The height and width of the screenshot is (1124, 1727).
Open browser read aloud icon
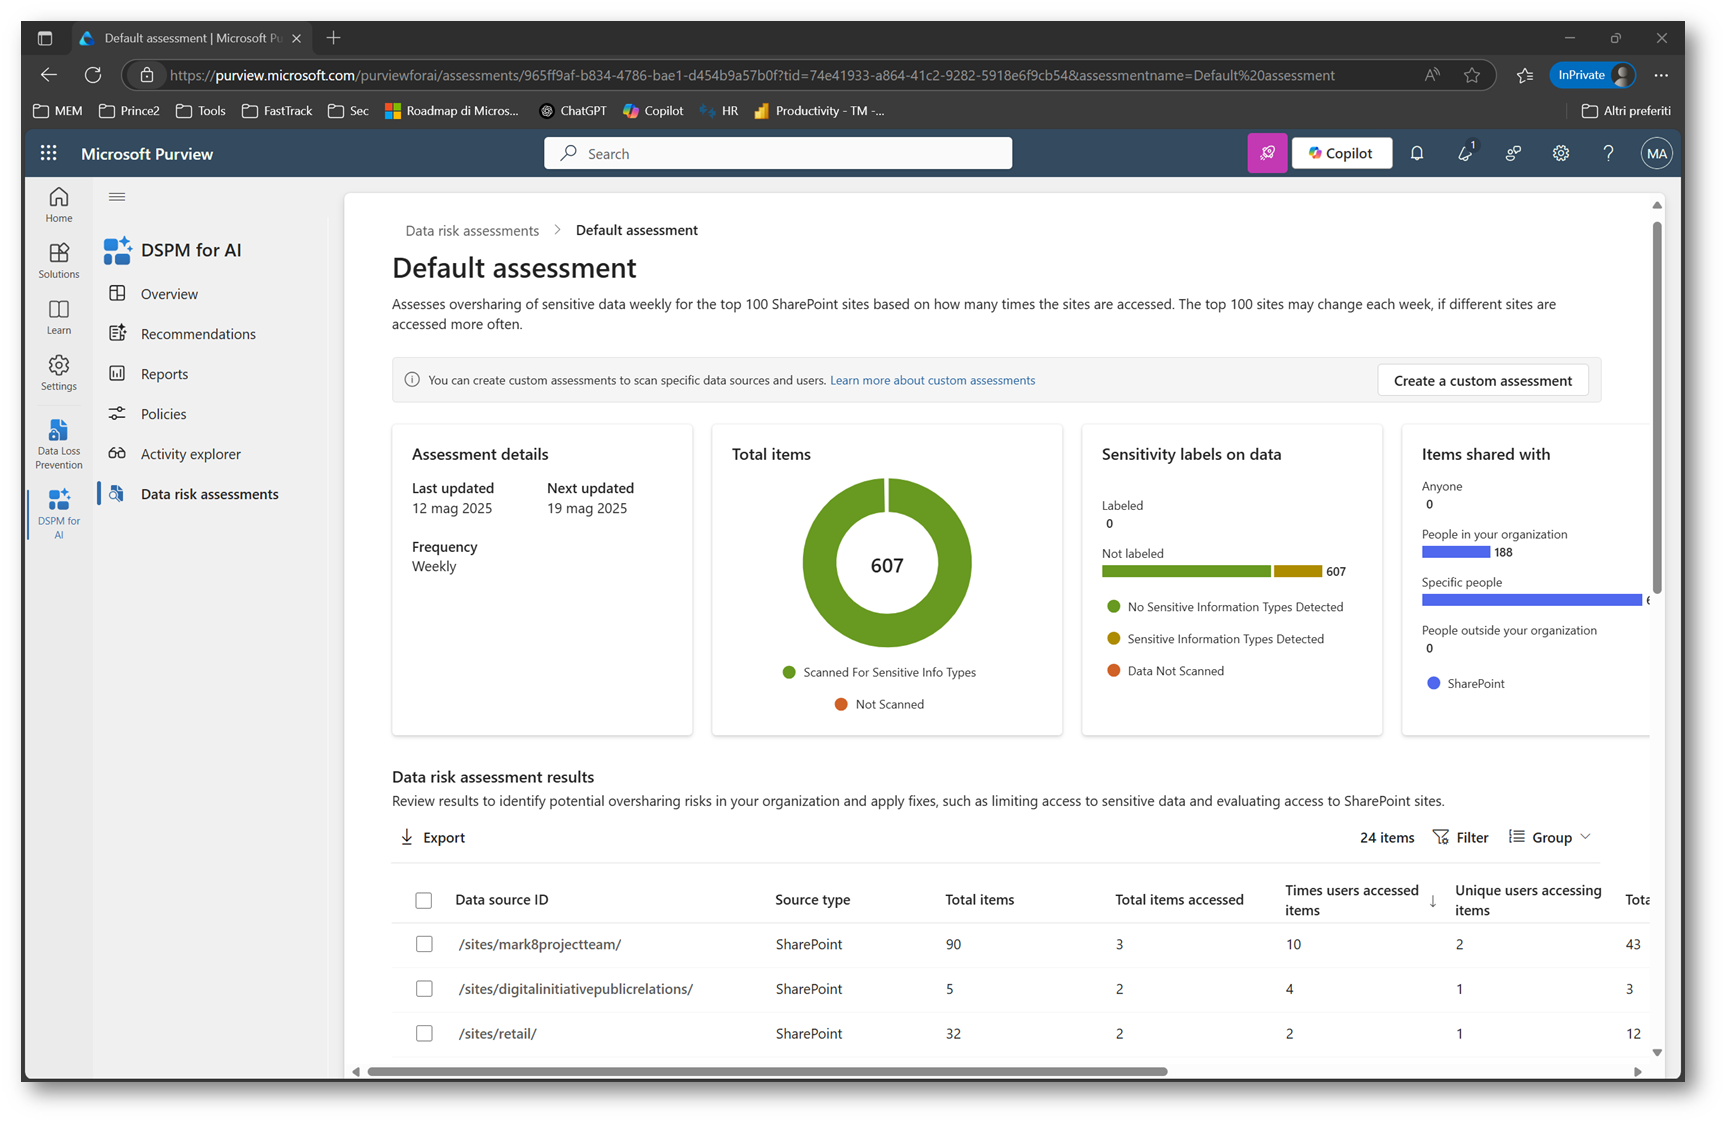click(1432, 75)
